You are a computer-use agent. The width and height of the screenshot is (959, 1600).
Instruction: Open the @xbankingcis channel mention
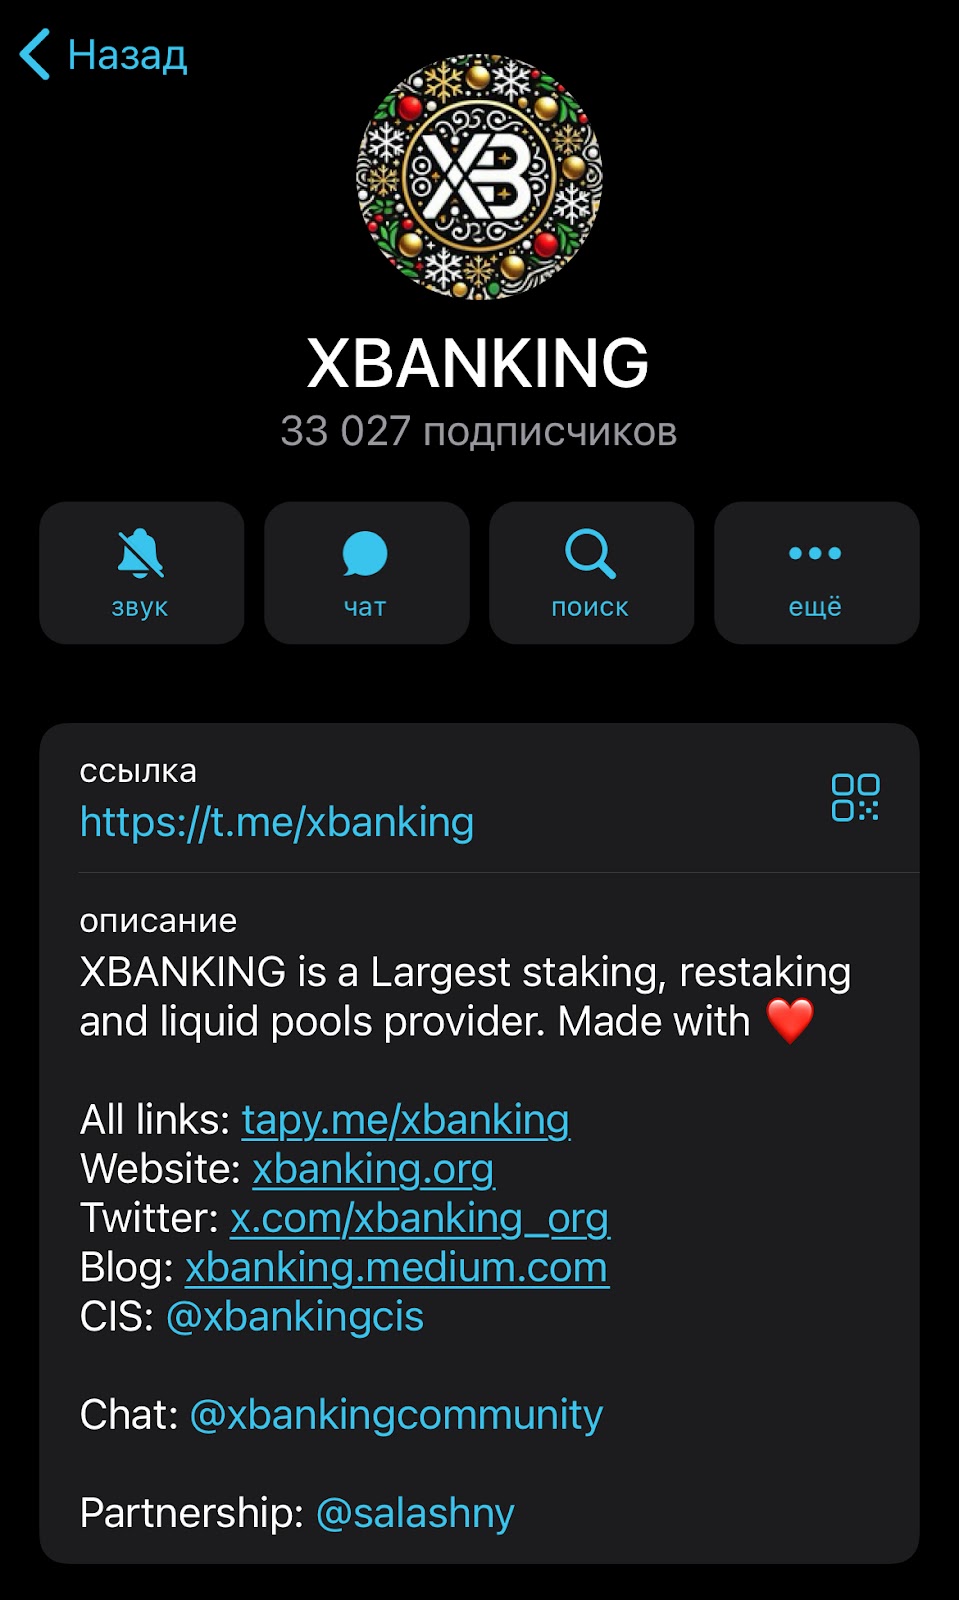coord(295,1316)
